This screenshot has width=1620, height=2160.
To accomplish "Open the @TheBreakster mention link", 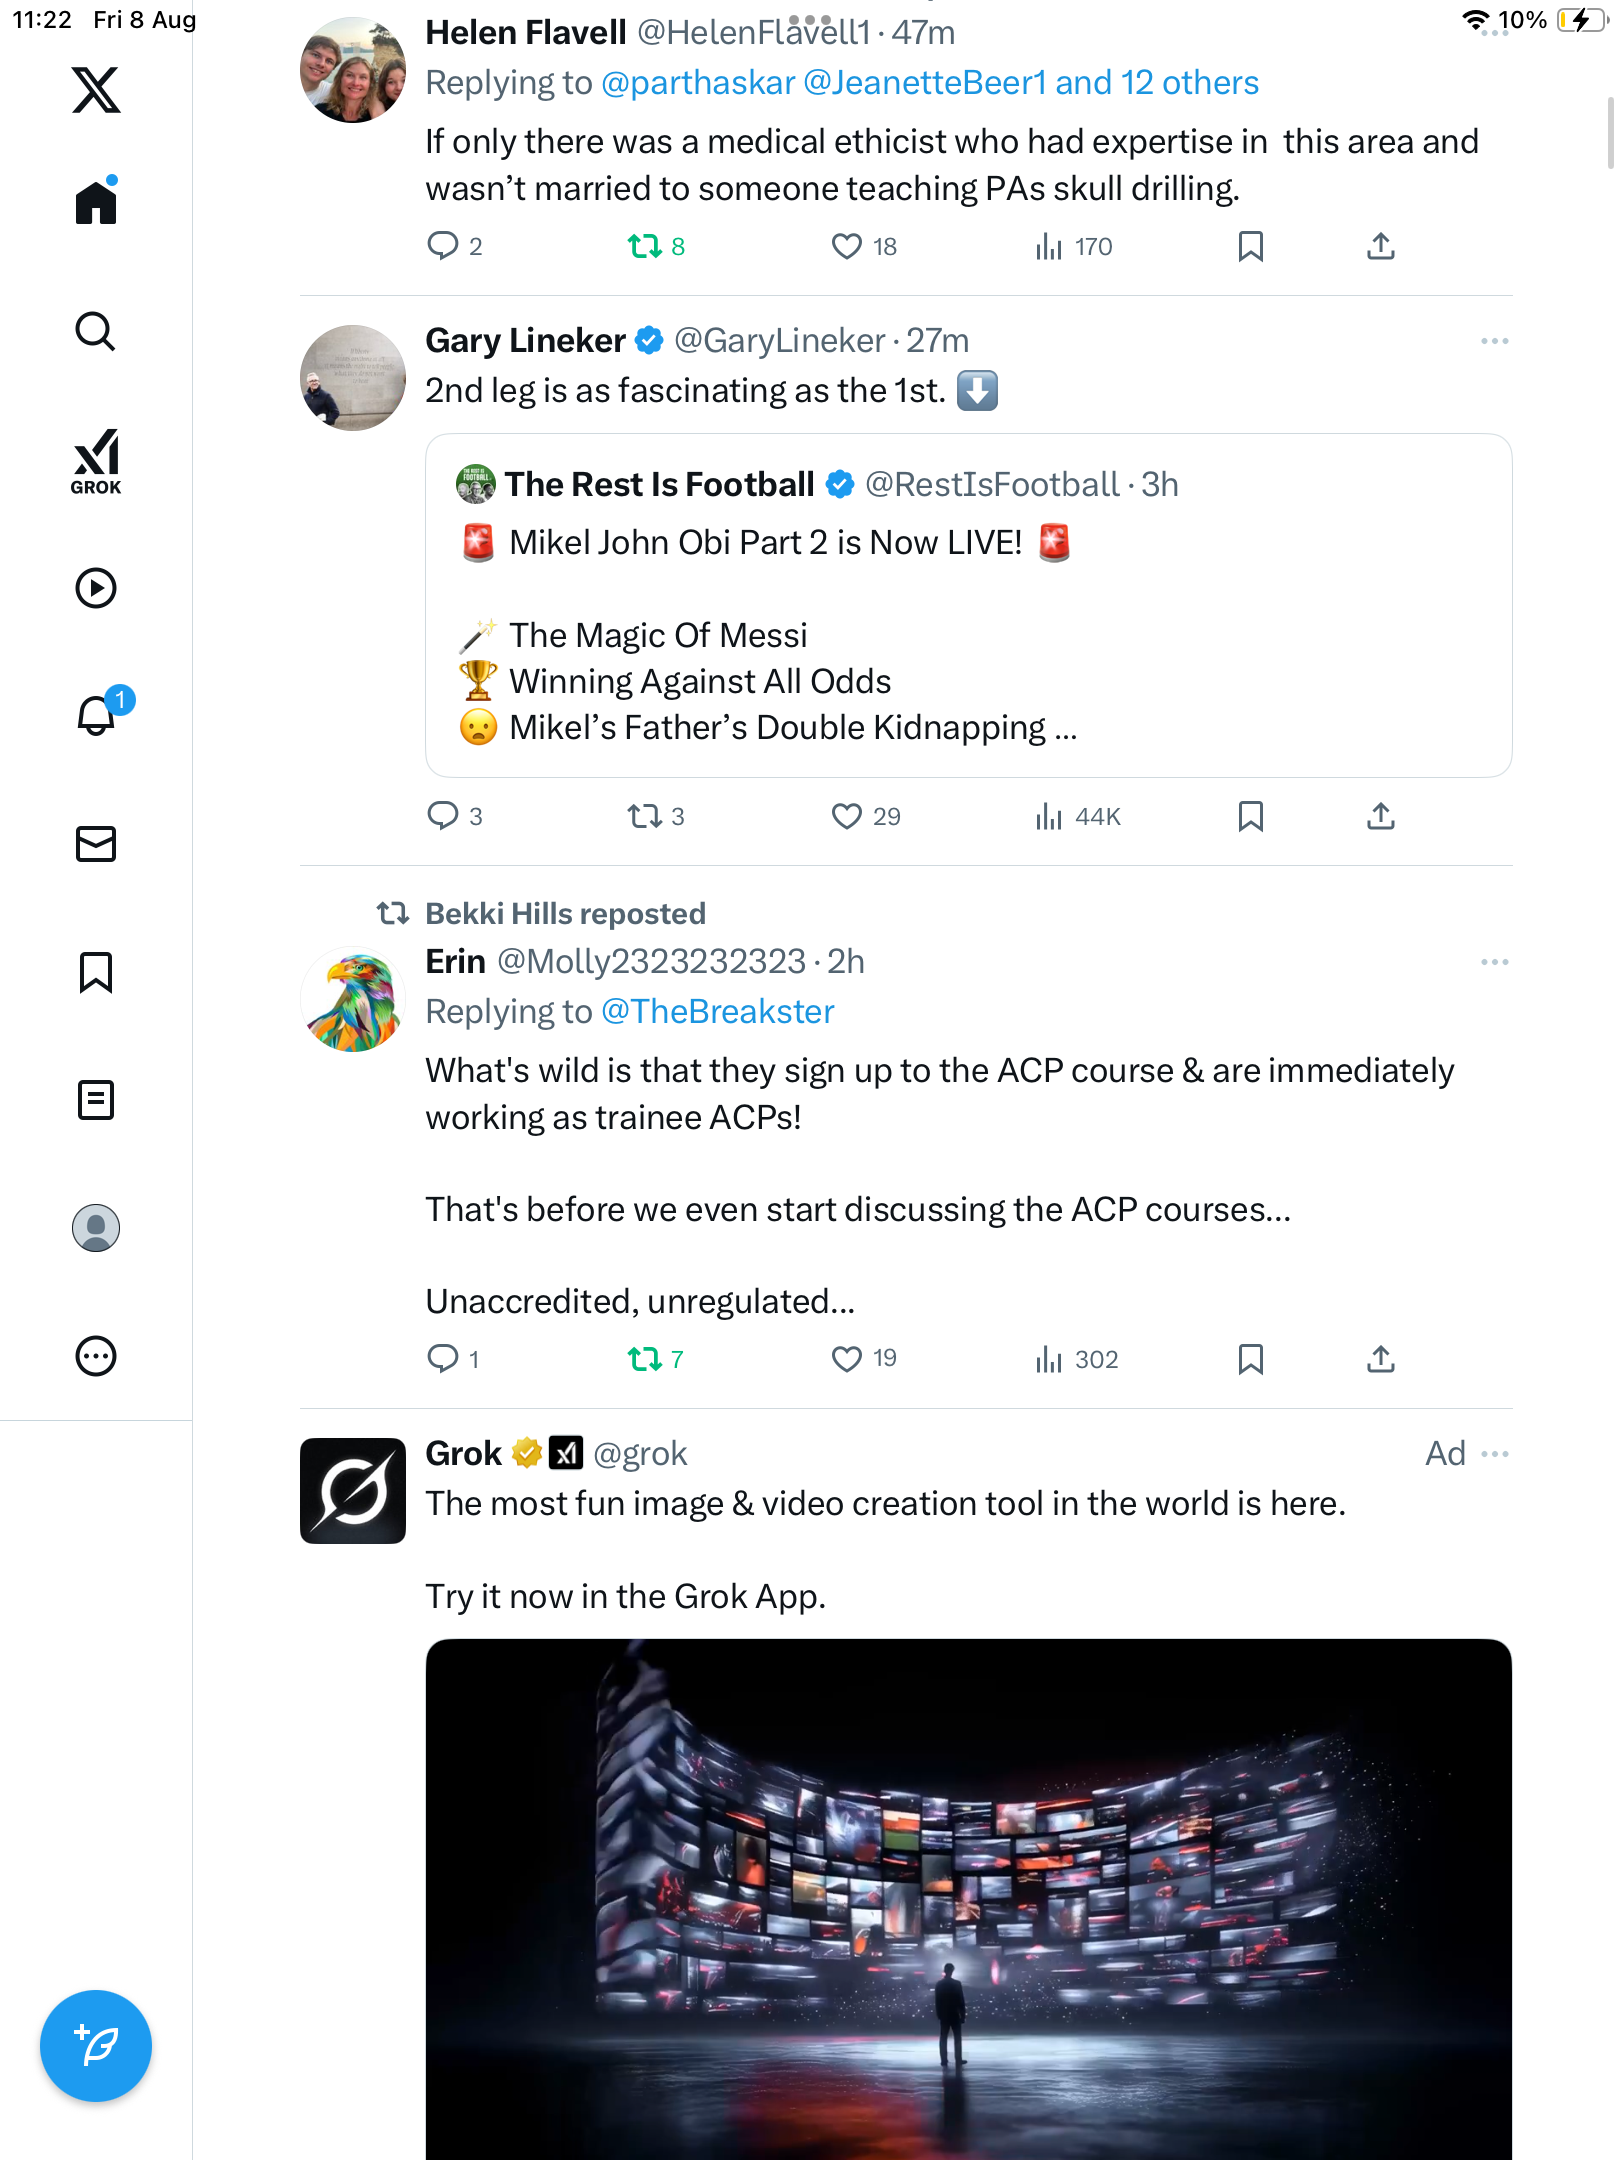I will [717, 1012].
